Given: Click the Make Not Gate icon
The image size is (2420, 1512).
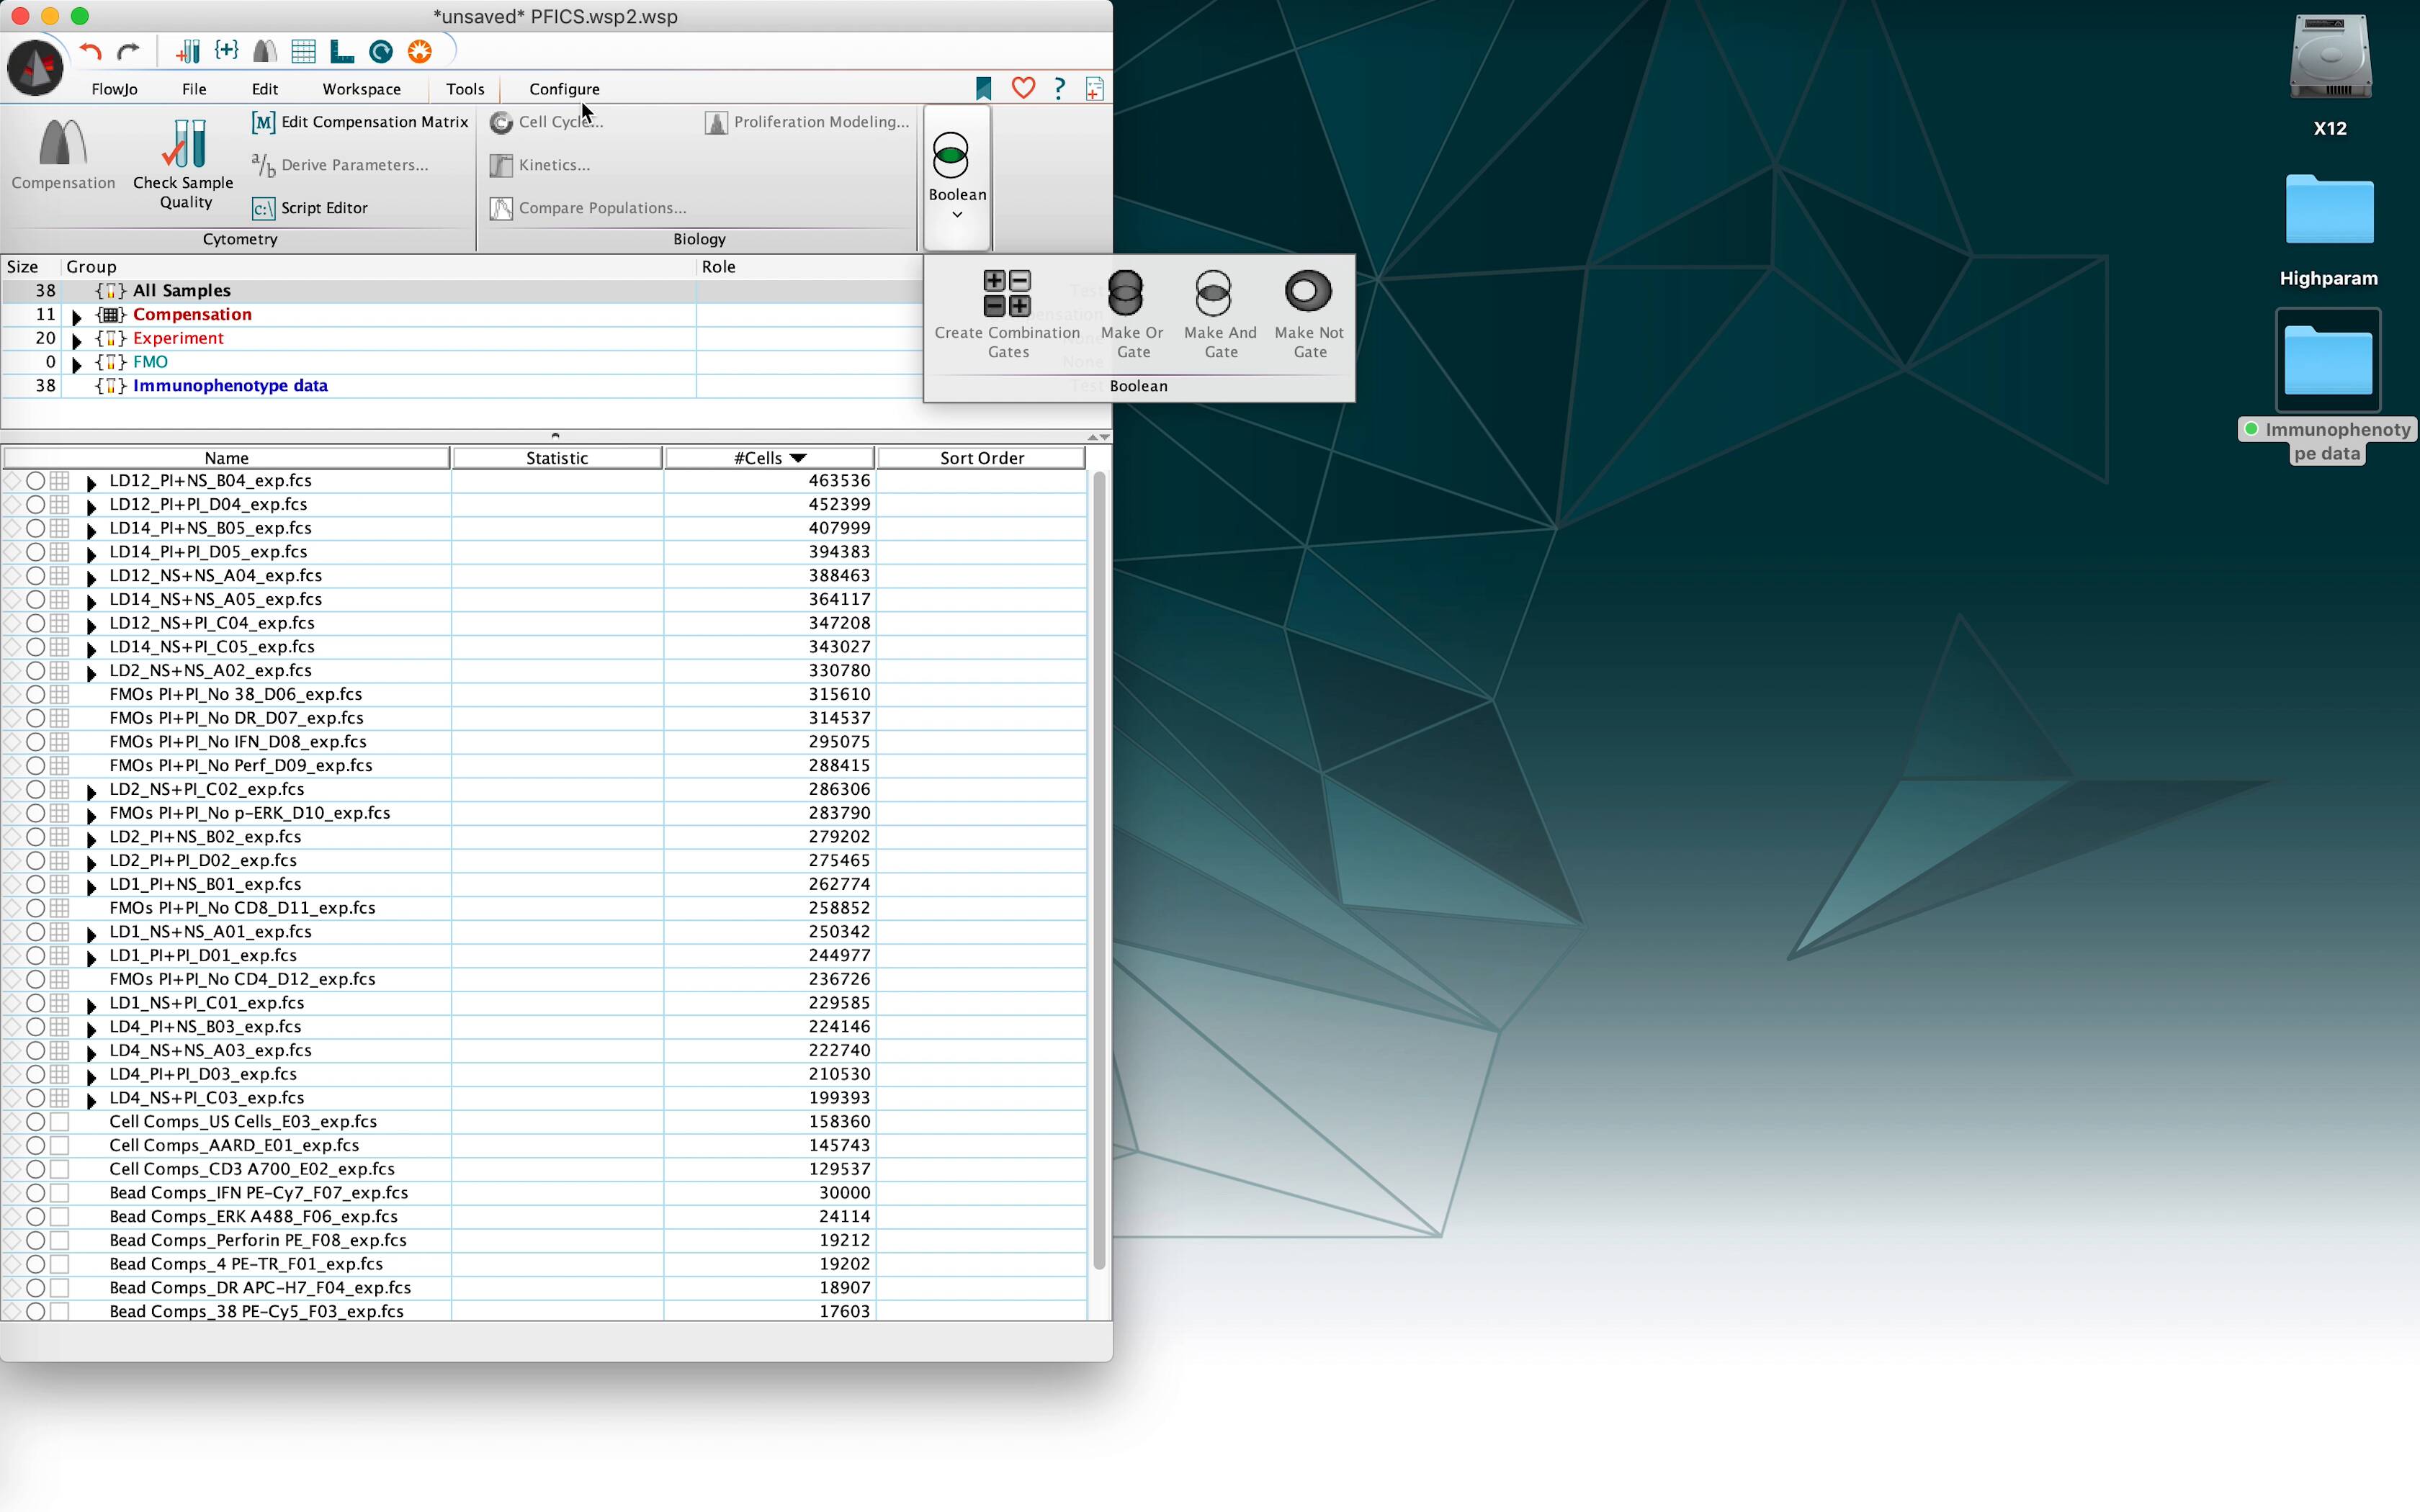Looking at the screenshot, I should [x=1307, y=292].
